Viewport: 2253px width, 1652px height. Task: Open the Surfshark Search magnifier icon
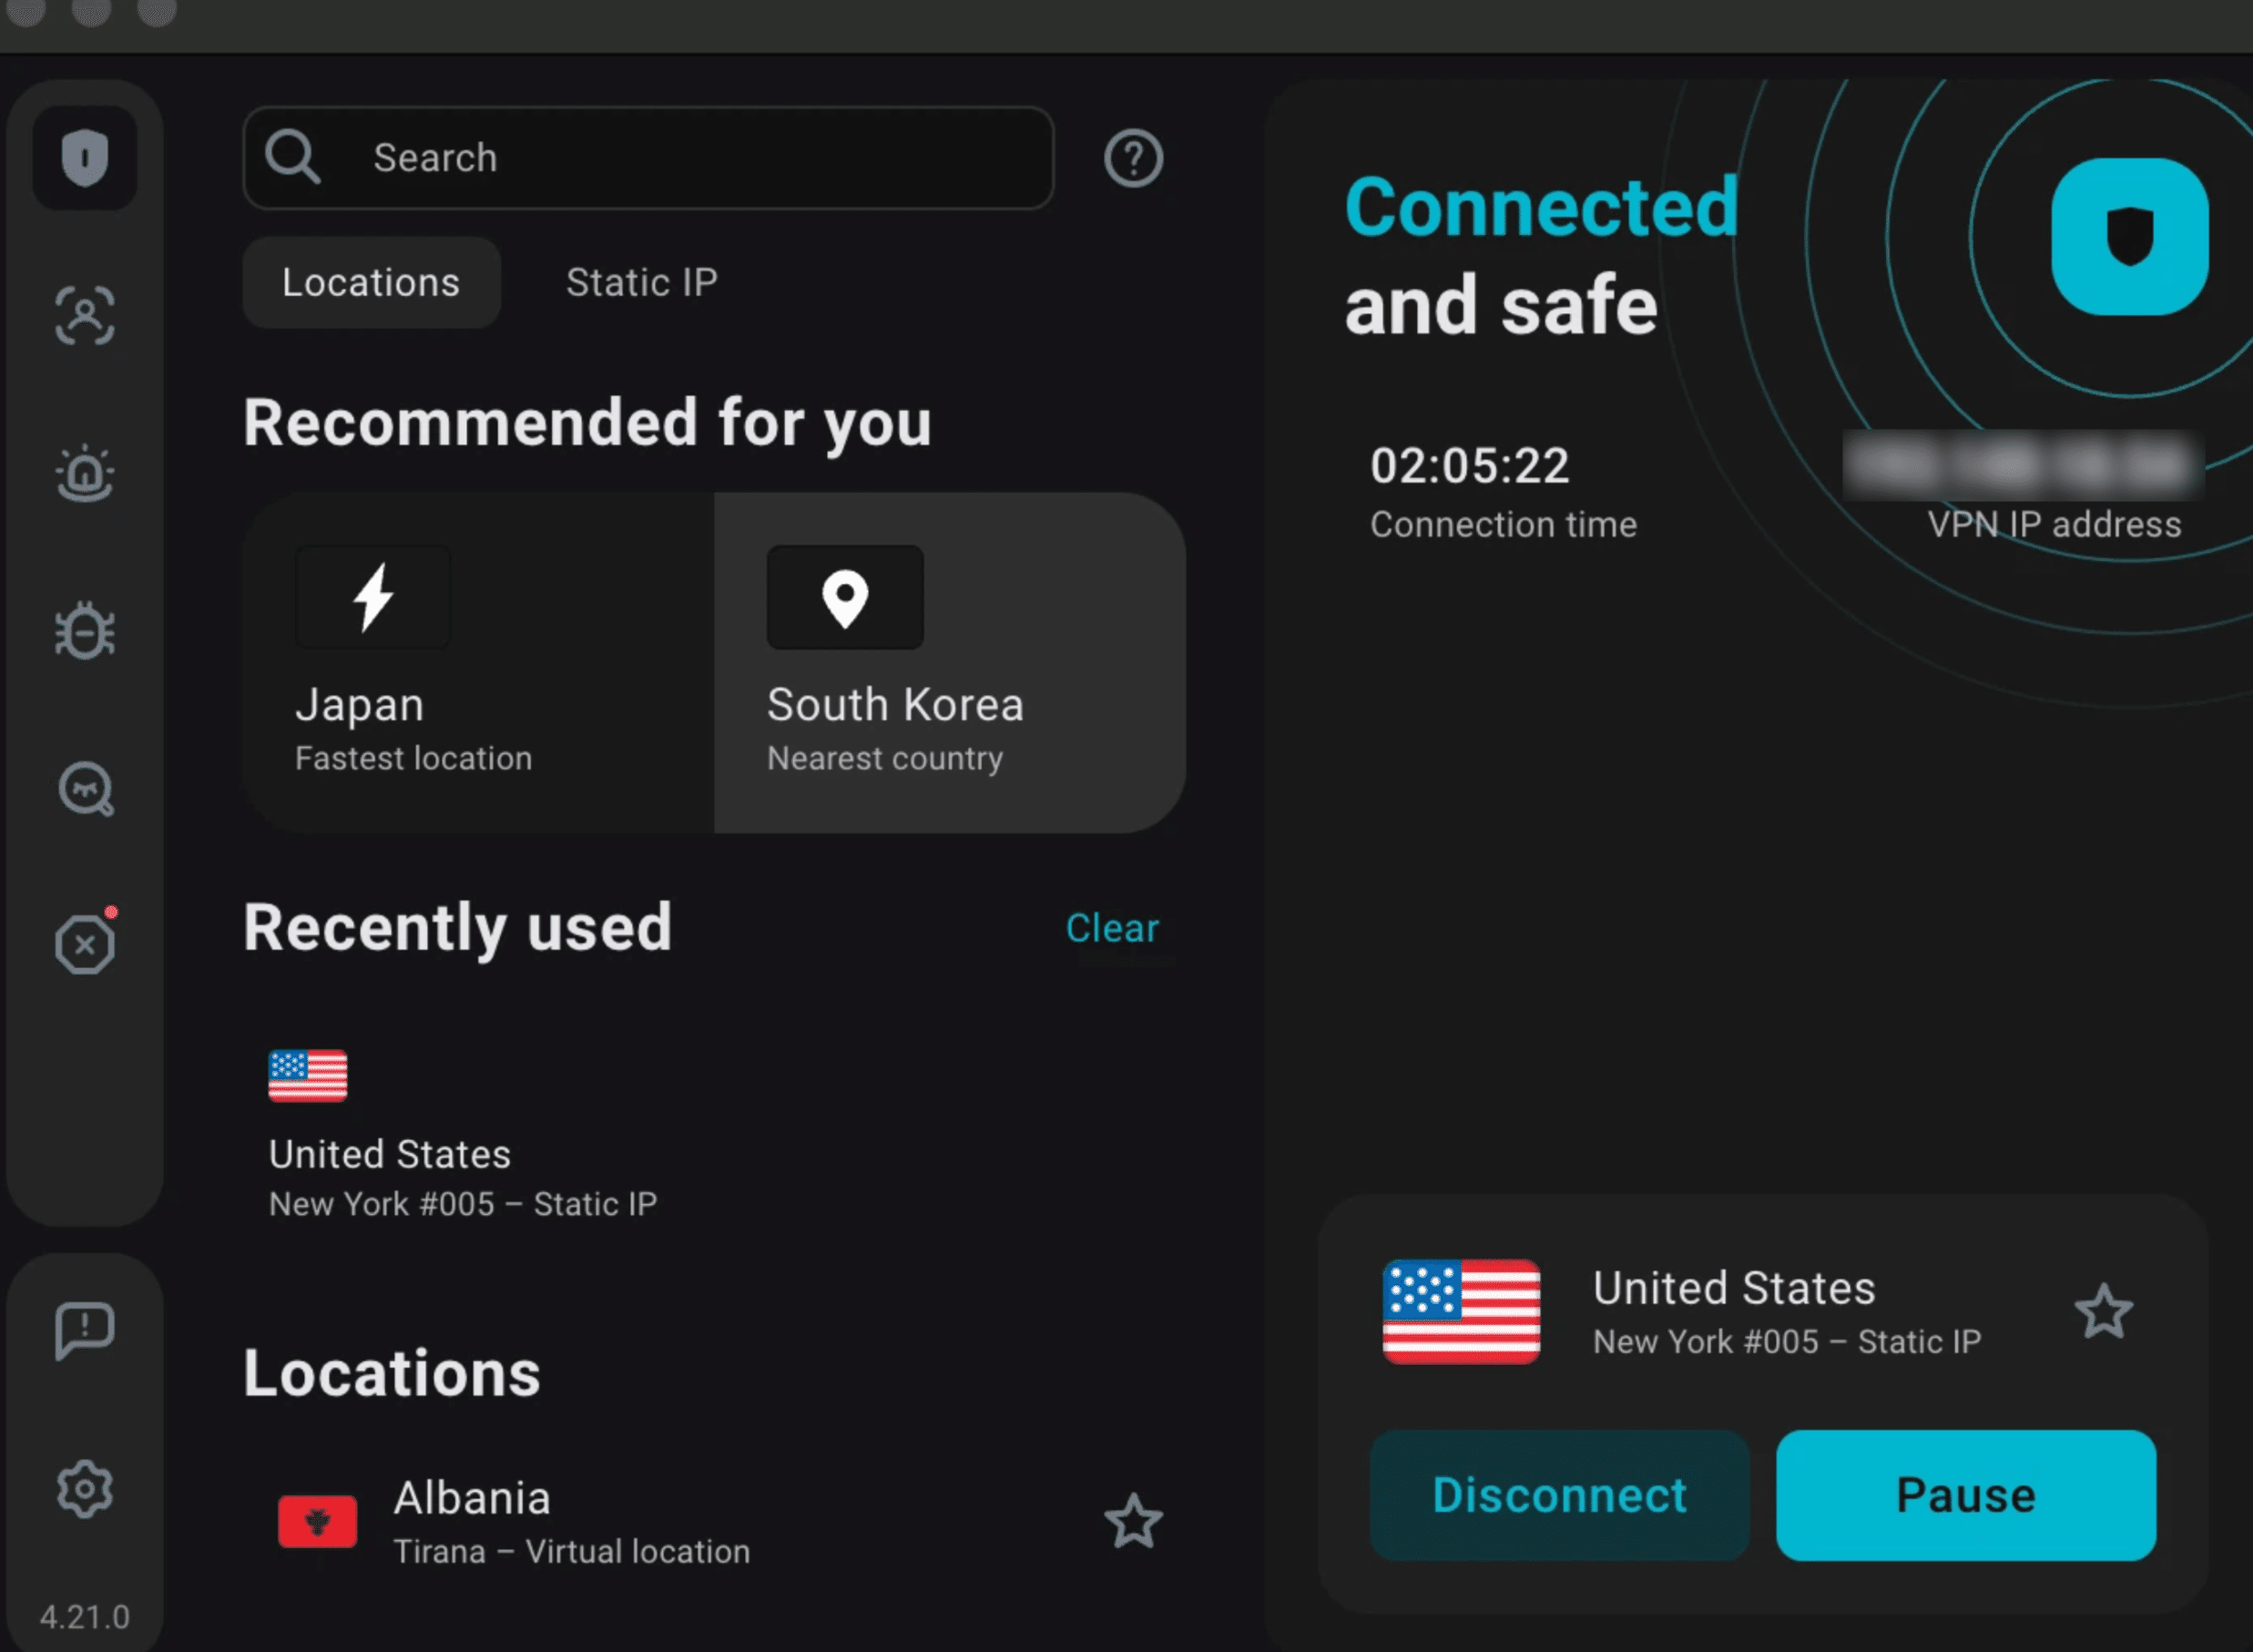[85, 789]
